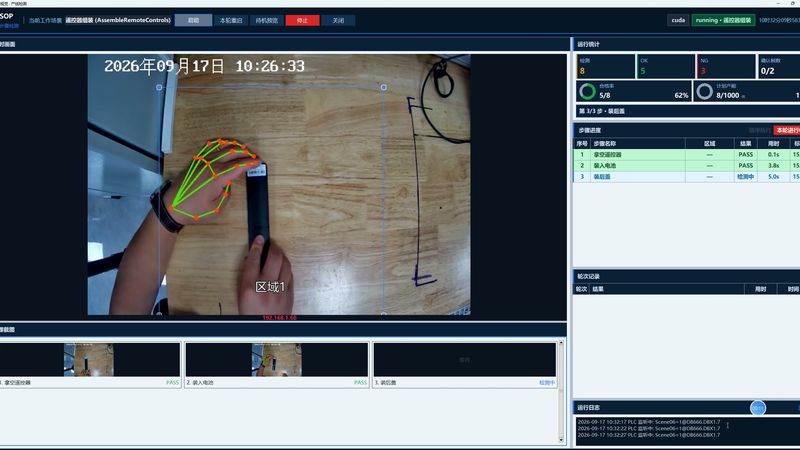This screenshot has height=450, width=800.
Task: Select step row 1 with PASS result
Action: [x=687, y=154]
